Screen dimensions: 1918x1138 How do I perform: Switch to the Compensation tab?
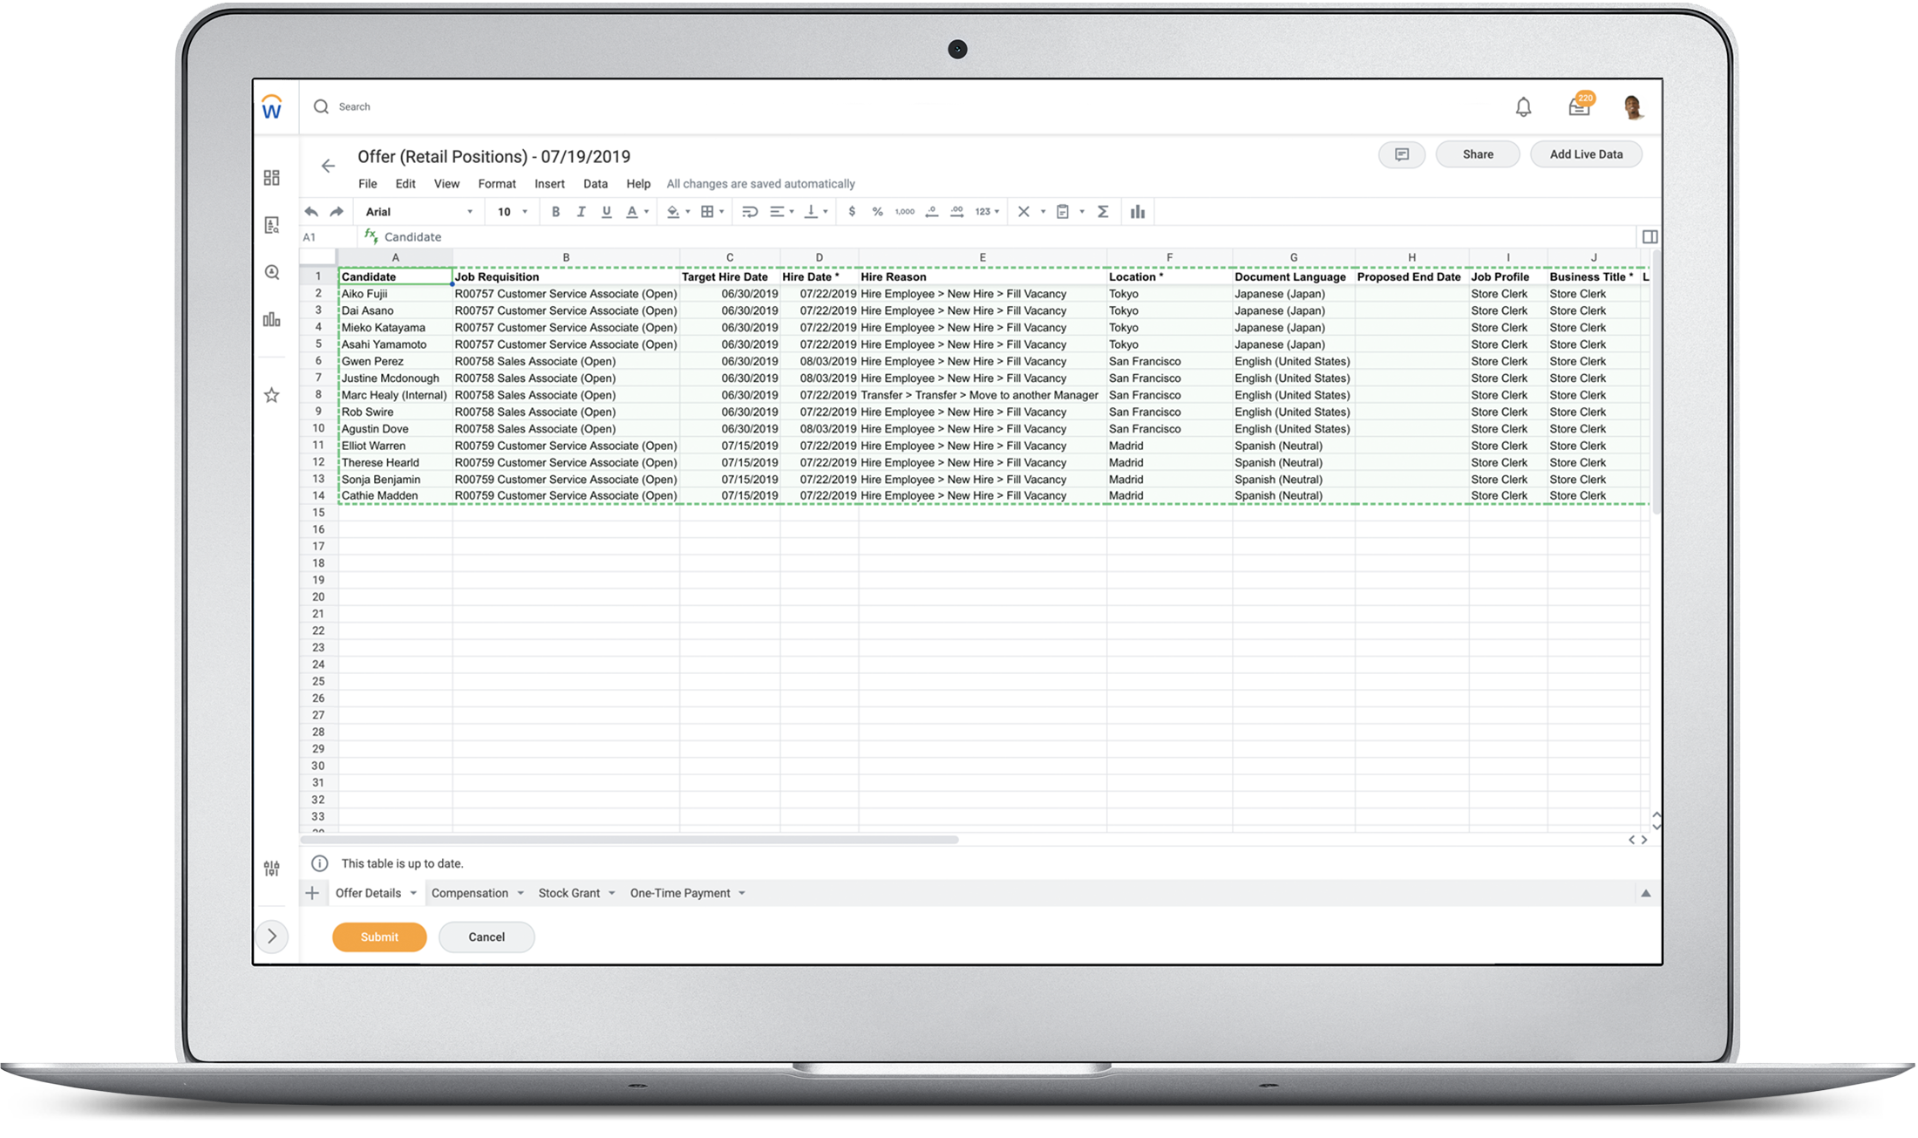(x=472, y=892)
